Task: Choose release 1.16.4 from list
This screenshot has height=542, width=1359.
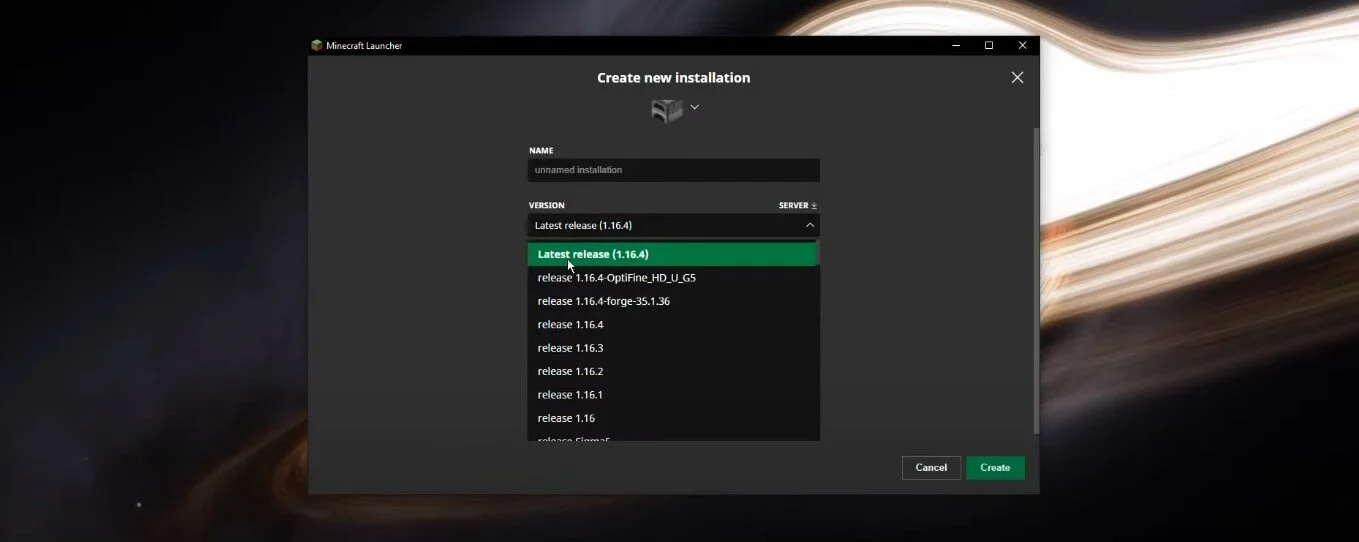Action: (672, 324)
